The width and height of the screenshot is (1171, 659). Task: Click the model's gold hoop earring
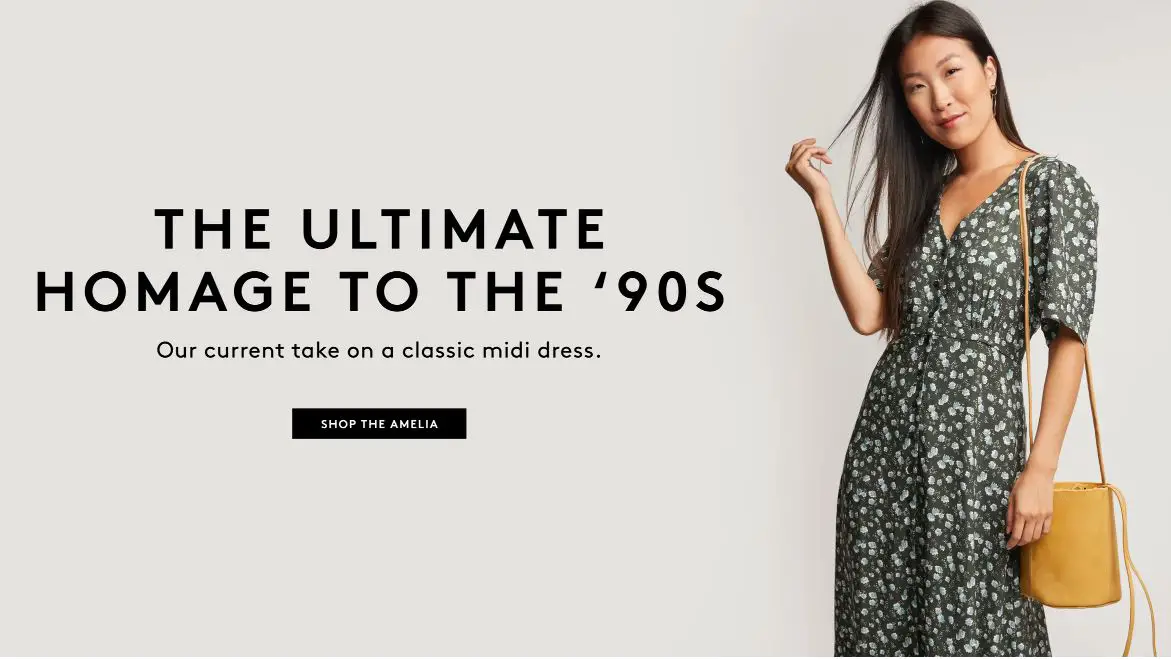click(994, 93)
